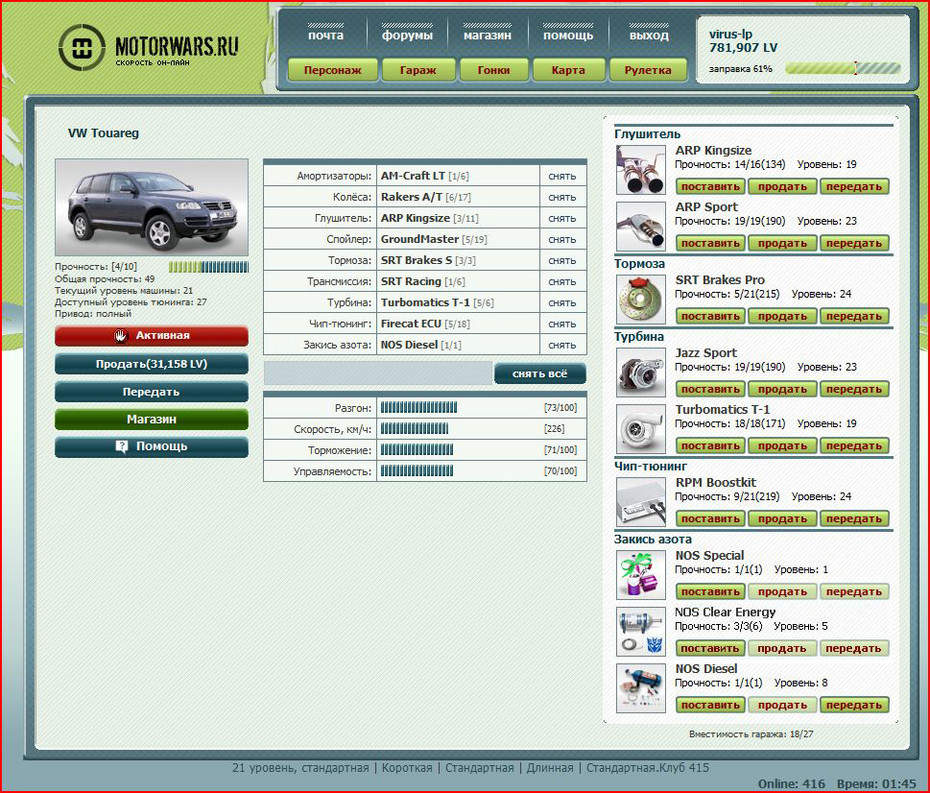Go to the почта (mail) menu
Screen dimensions: 930x793
click(326, 34)
